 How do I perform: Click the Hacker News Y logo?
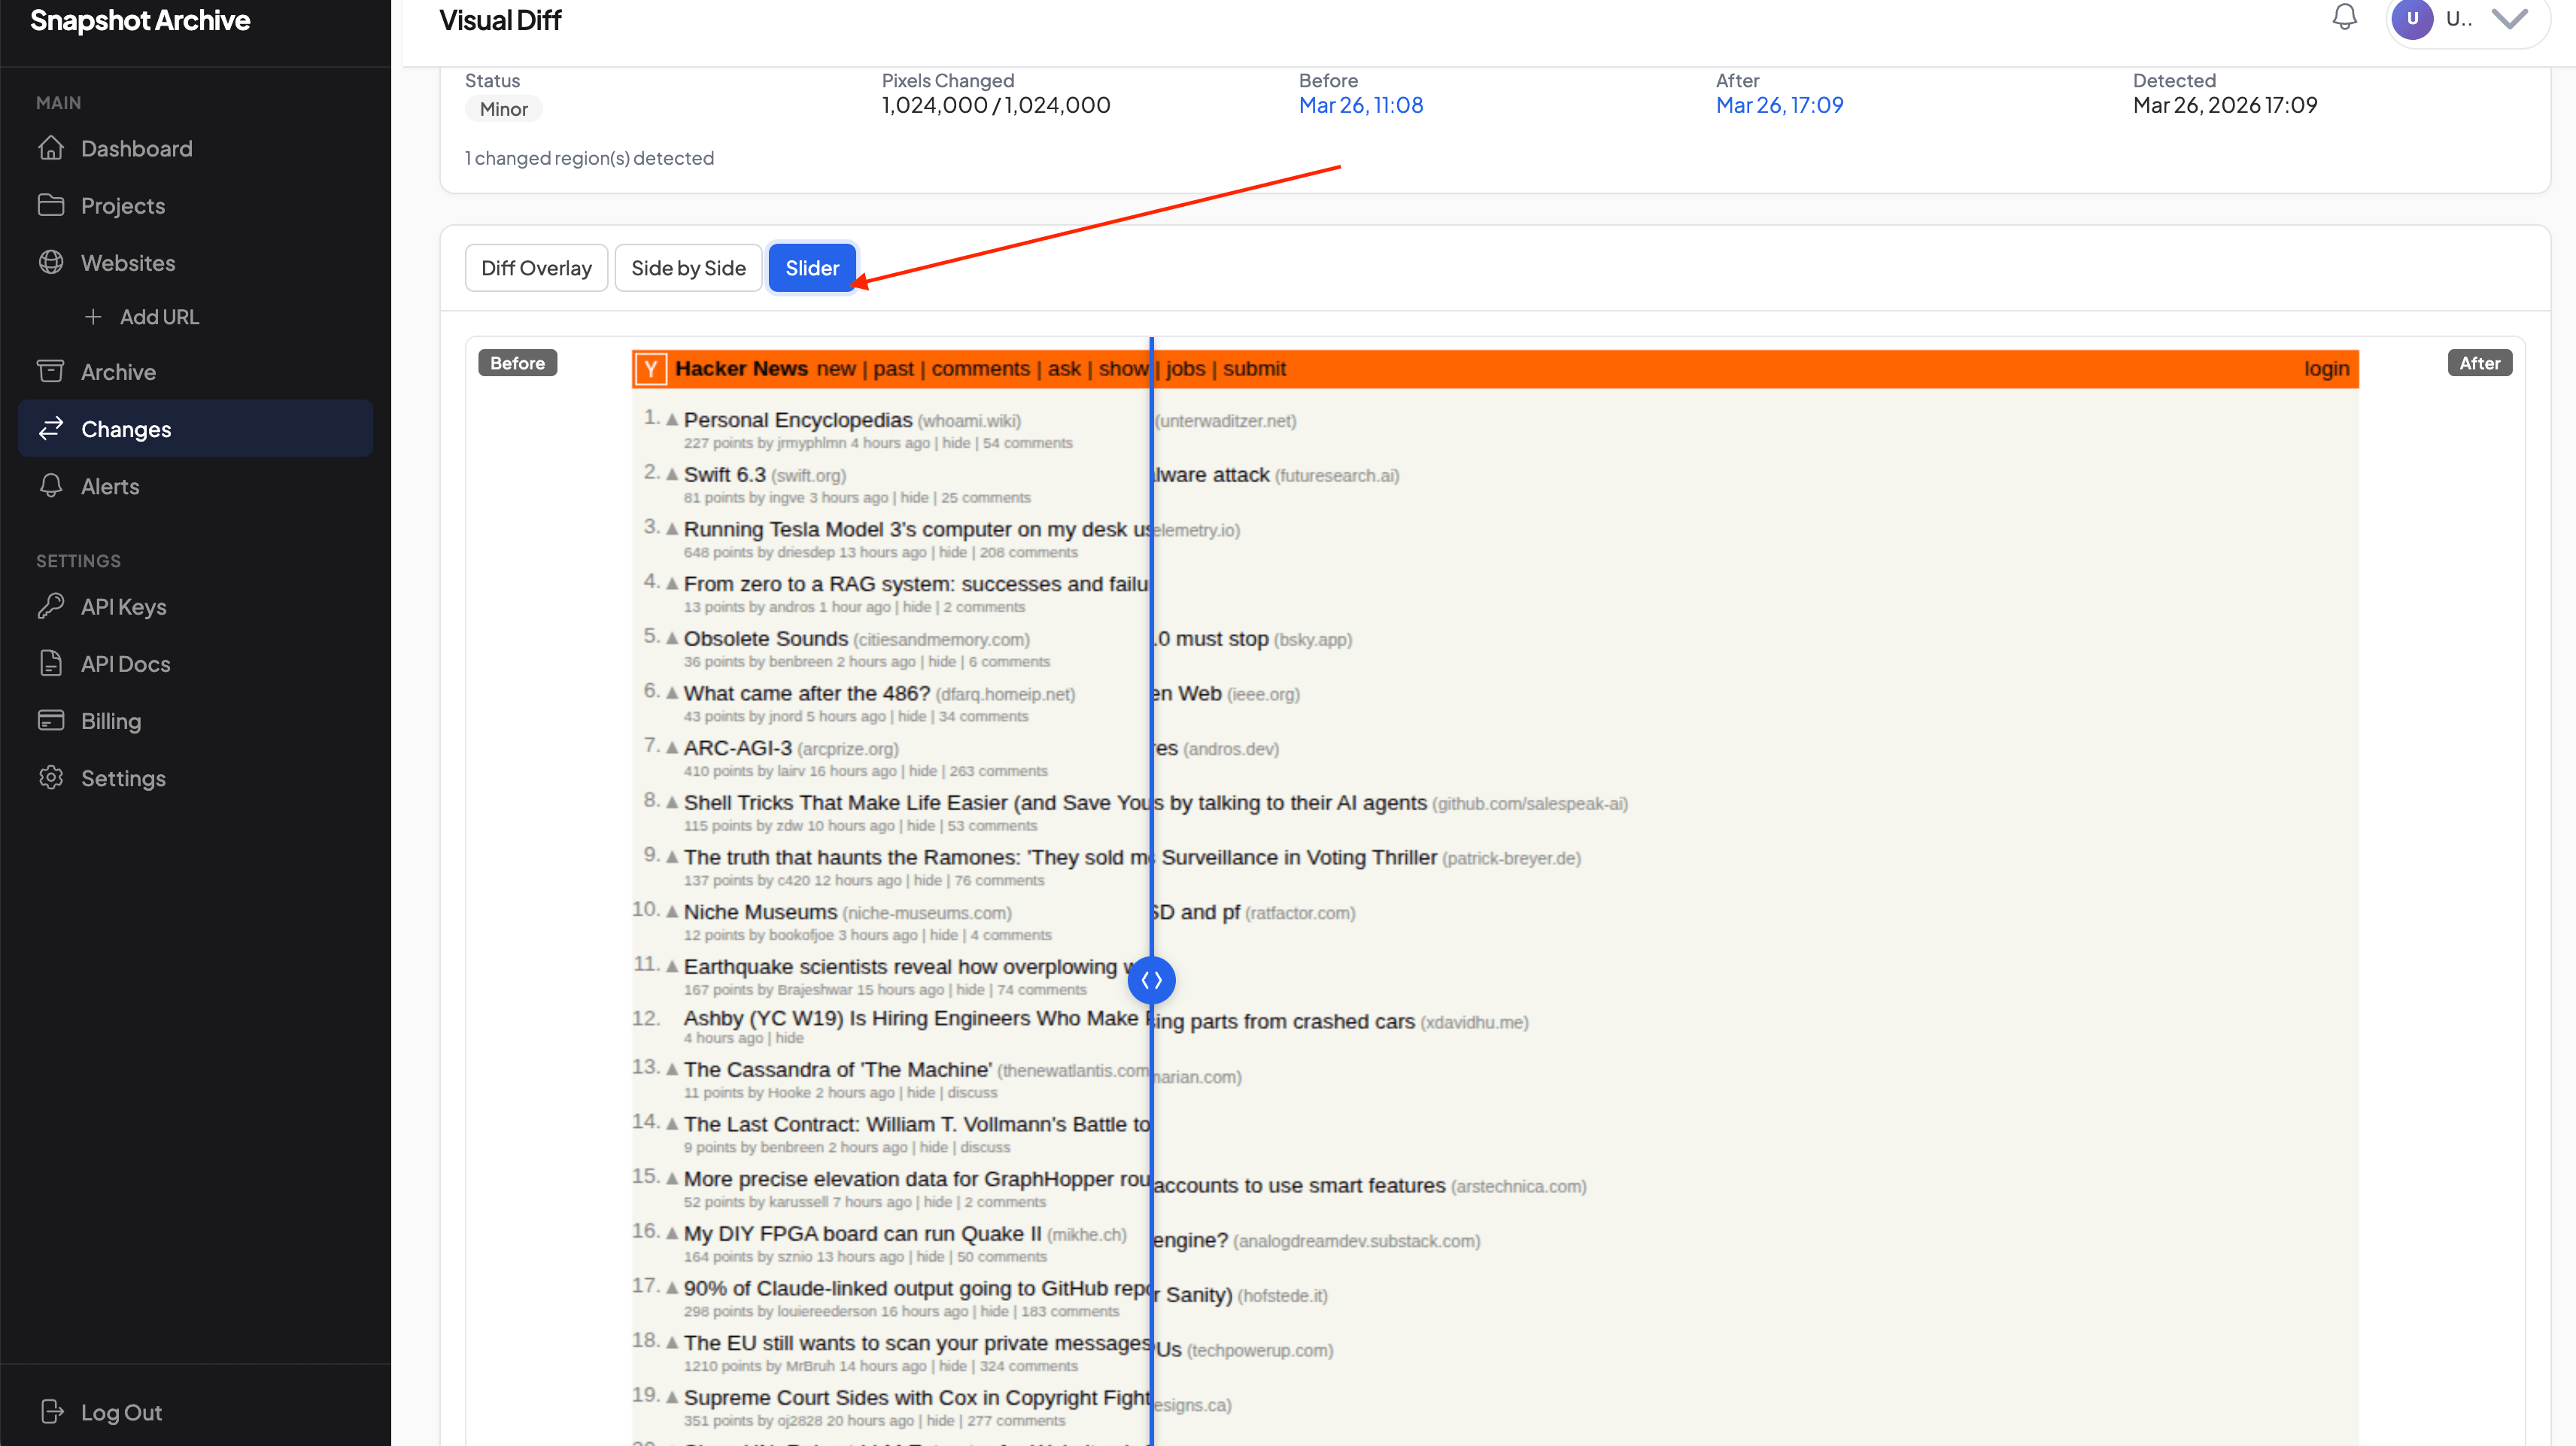pos(651,369)
